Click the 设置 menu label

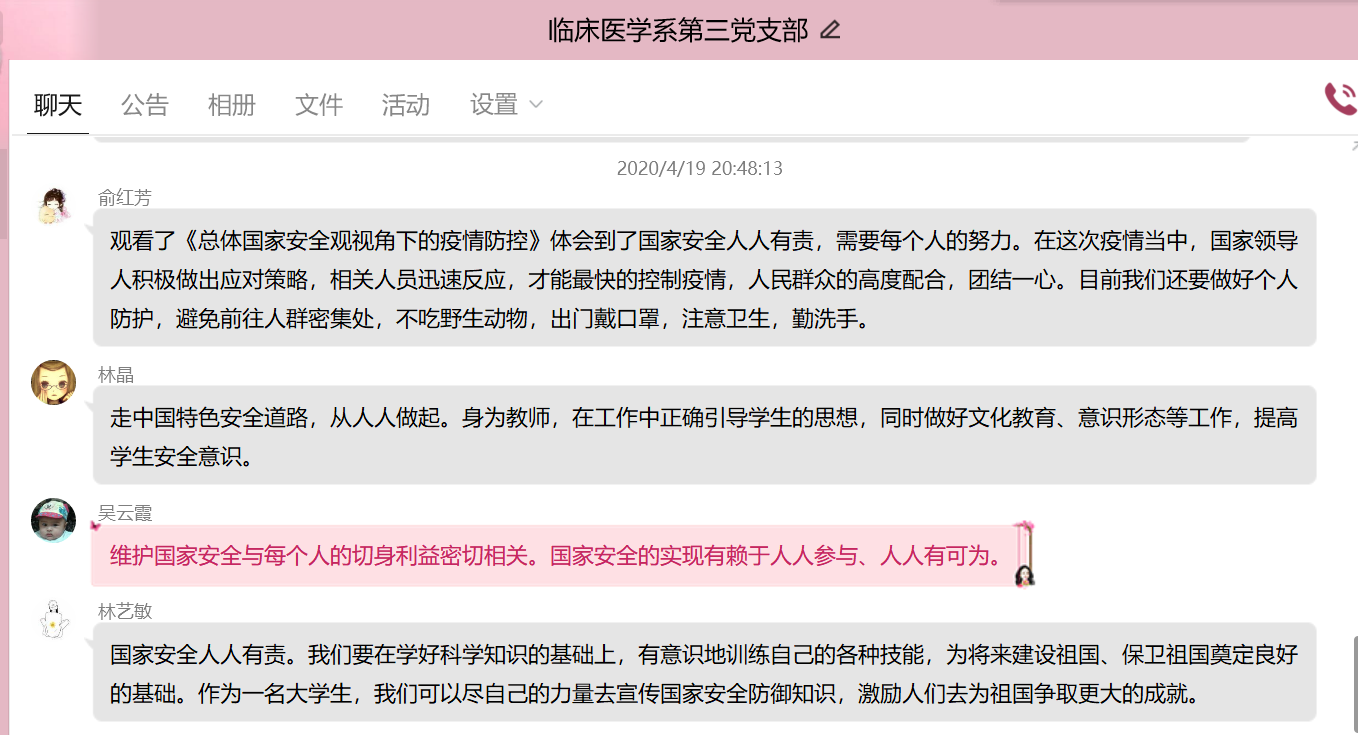(x=494, y=104)
